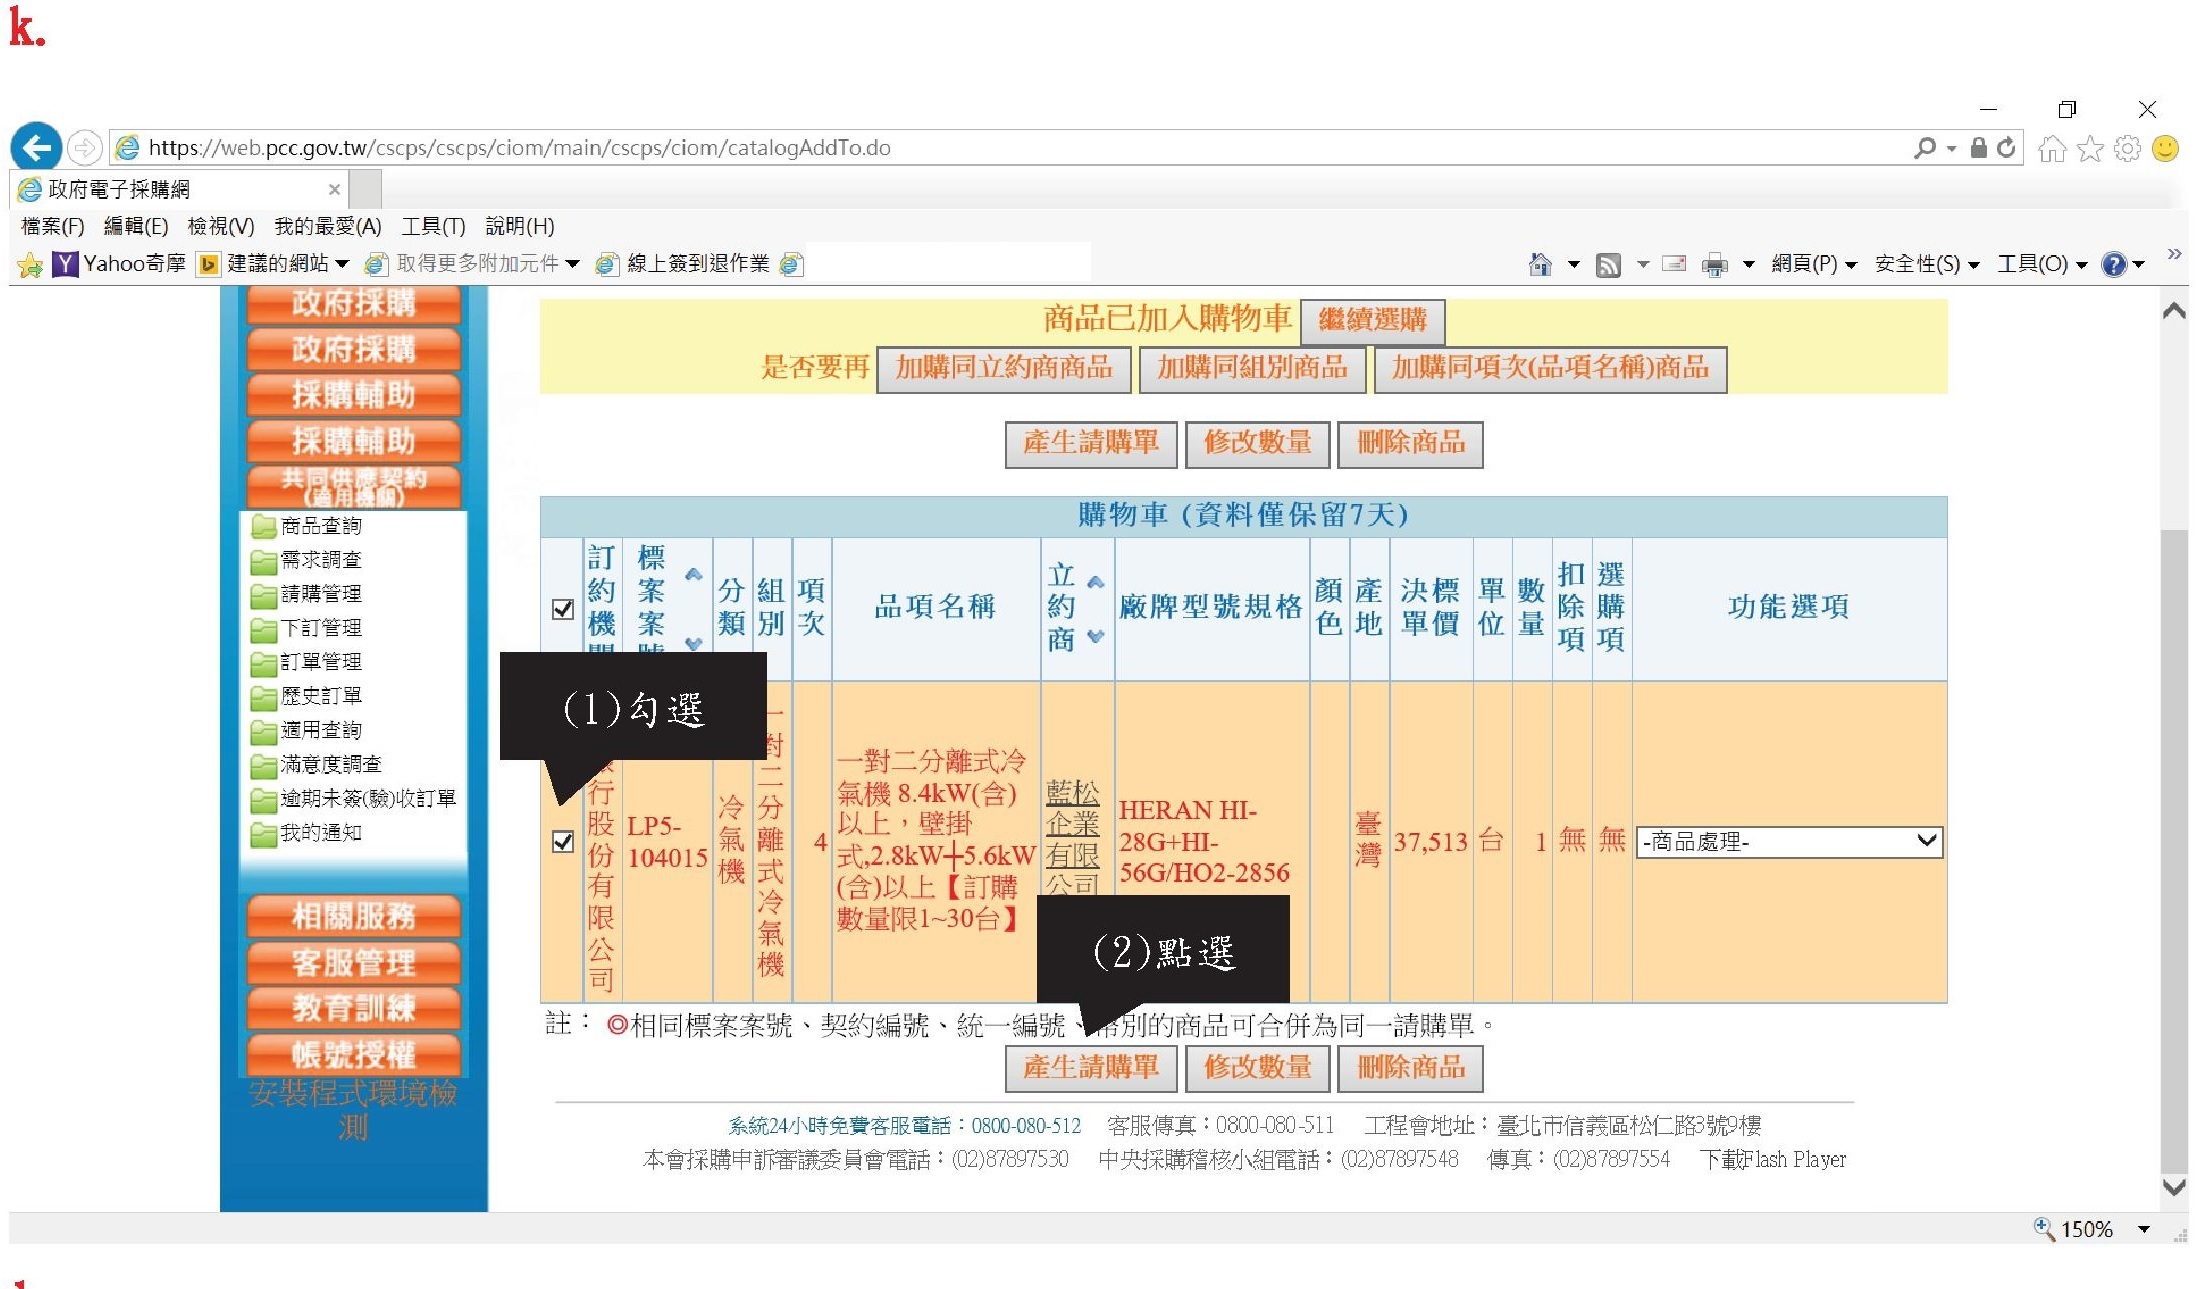
Task: Click the vertical scrollbar down arrow
Action: point(2173,1187)
